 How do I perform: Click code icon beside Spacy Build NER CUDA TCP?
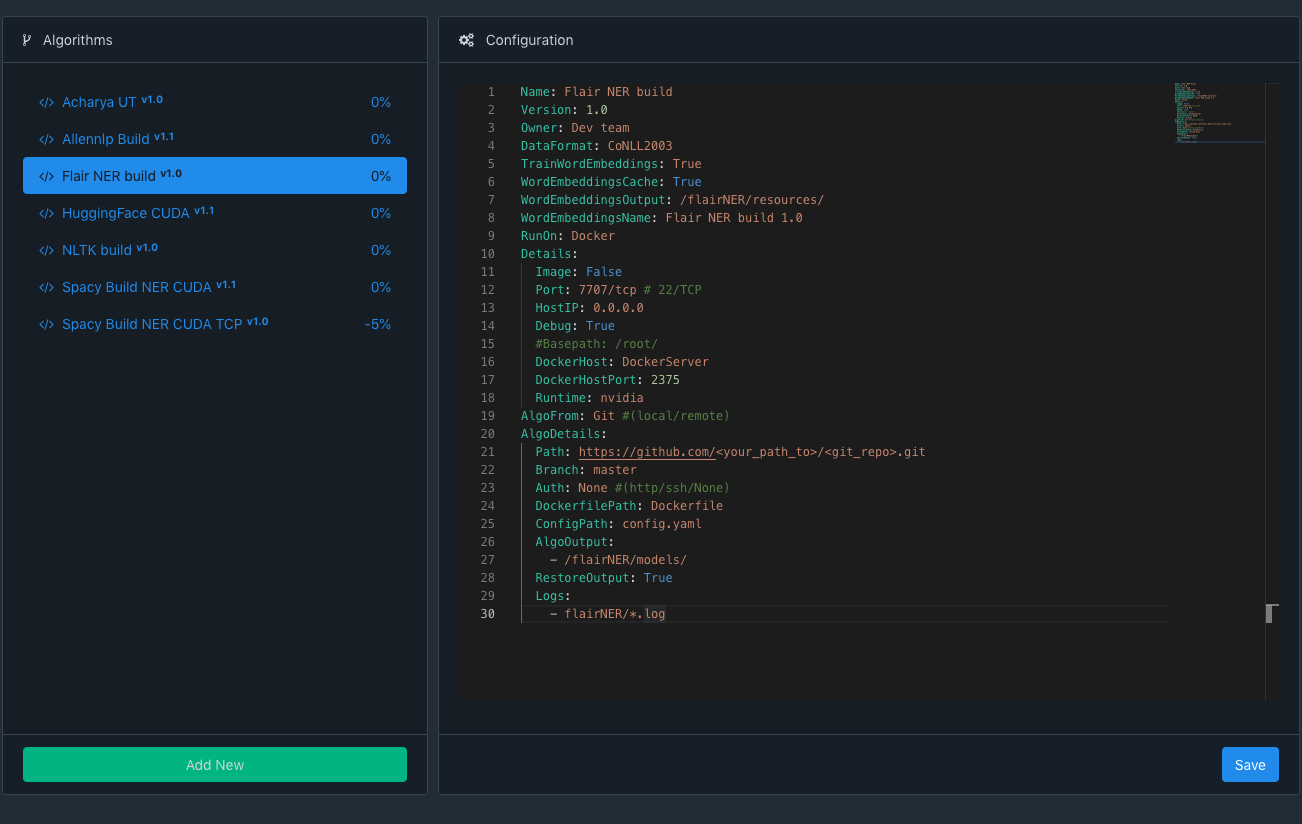tap(46, 325)
